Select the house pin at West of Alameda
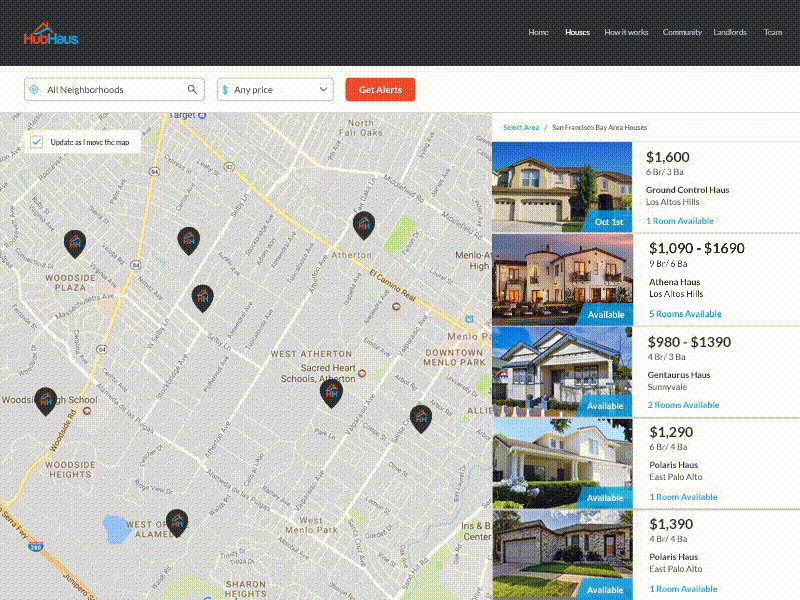Screen dimensions: 800x600 point(177,523)
